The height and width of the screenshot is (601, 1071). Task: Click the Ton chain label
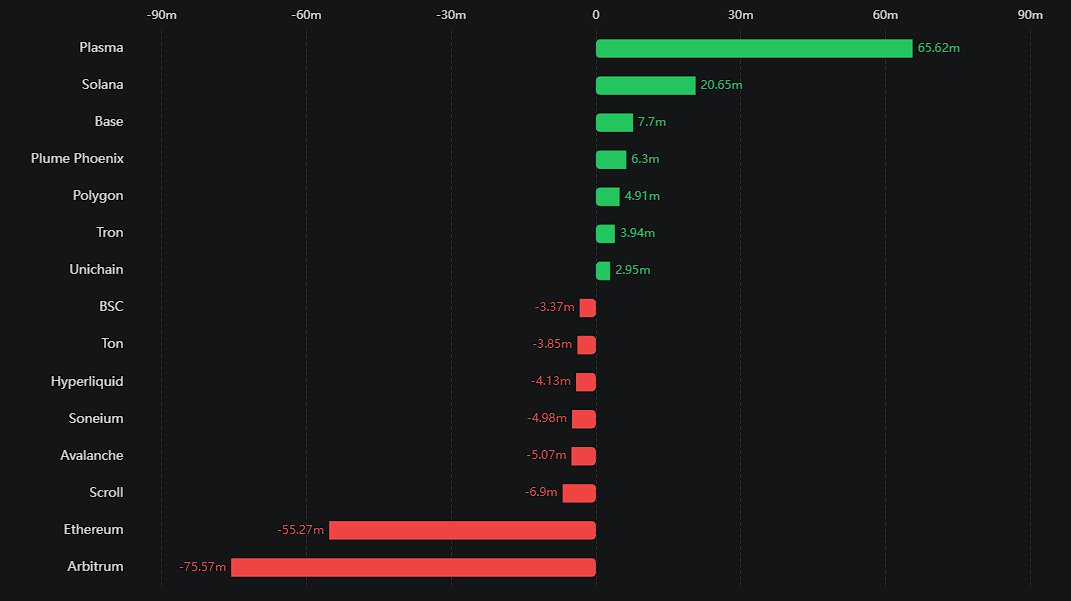pos(112,344)
